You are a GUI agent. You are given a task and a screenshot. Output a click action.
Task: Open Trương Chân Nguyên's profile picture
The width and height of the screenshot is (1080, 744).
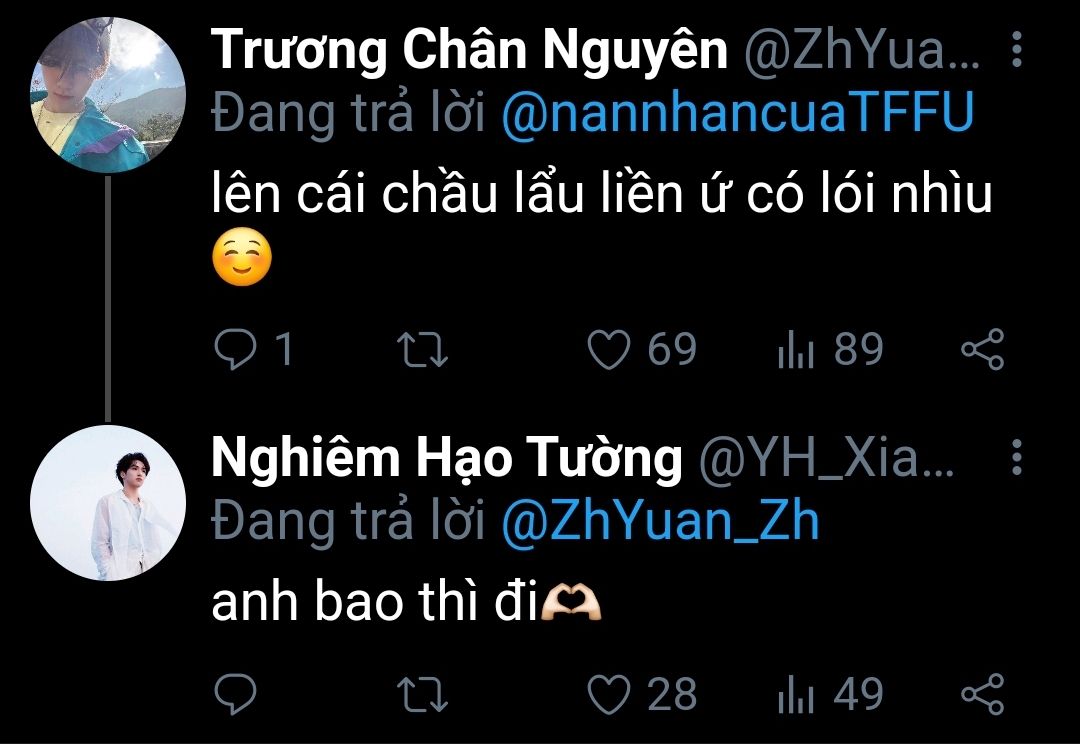point(108,94)
